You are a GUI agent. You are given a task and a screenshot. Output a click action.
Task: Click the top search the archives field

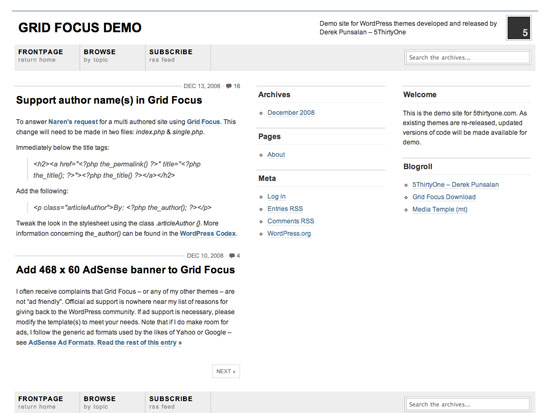tap(468, 58)
